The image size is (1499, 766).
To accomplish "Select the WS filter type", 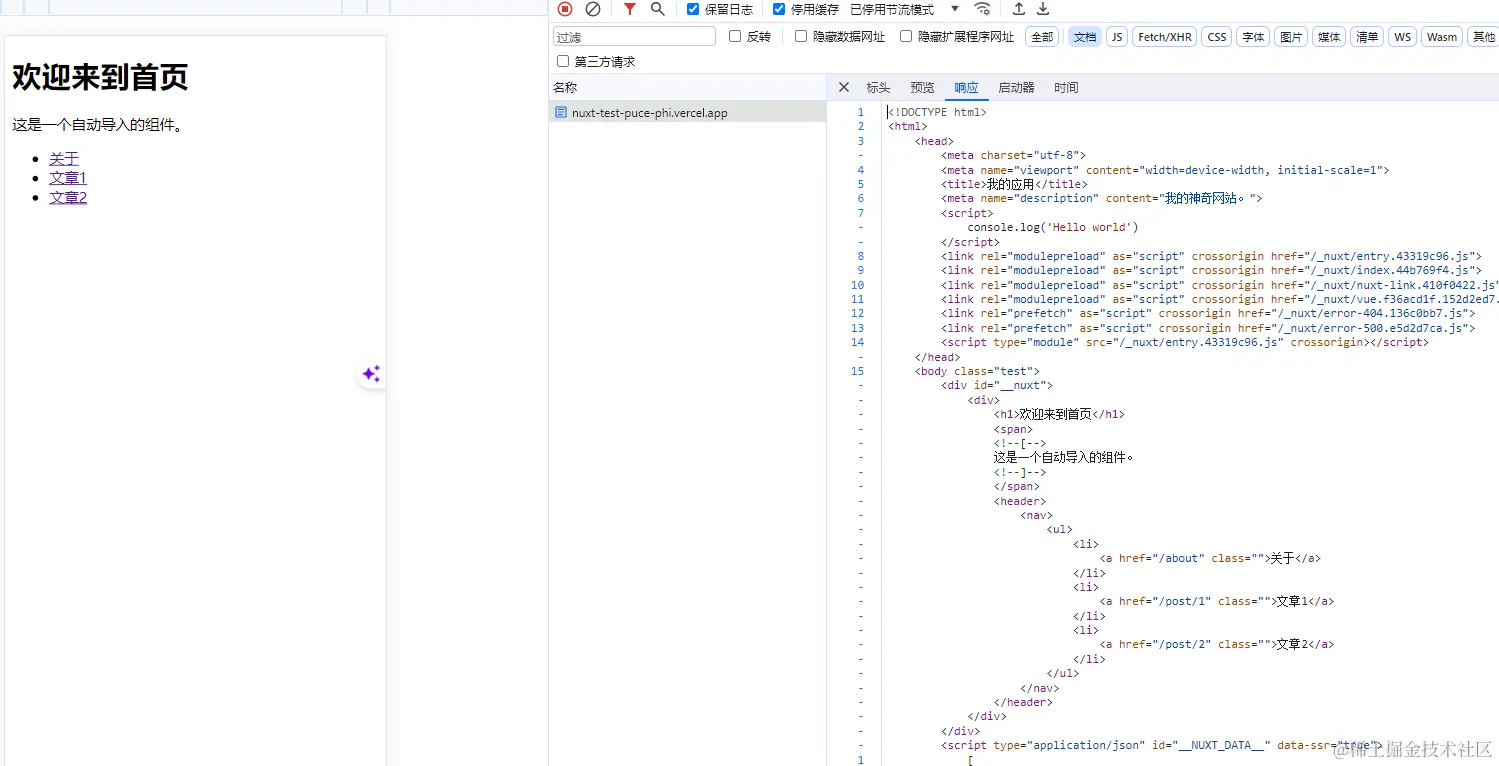I will [1403, 37].
